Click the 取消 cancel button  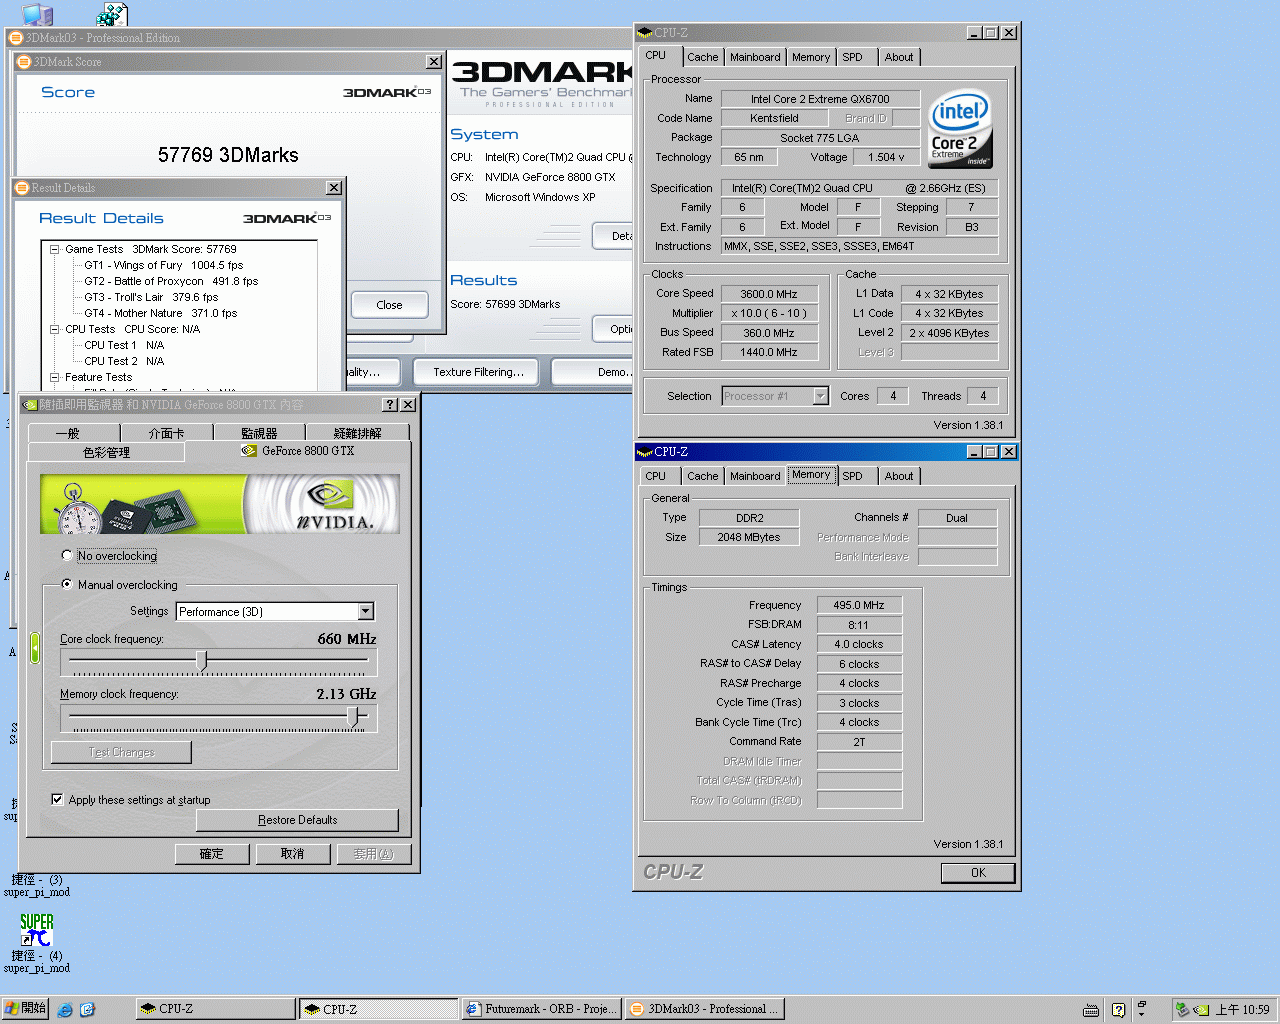click(292, 854)
